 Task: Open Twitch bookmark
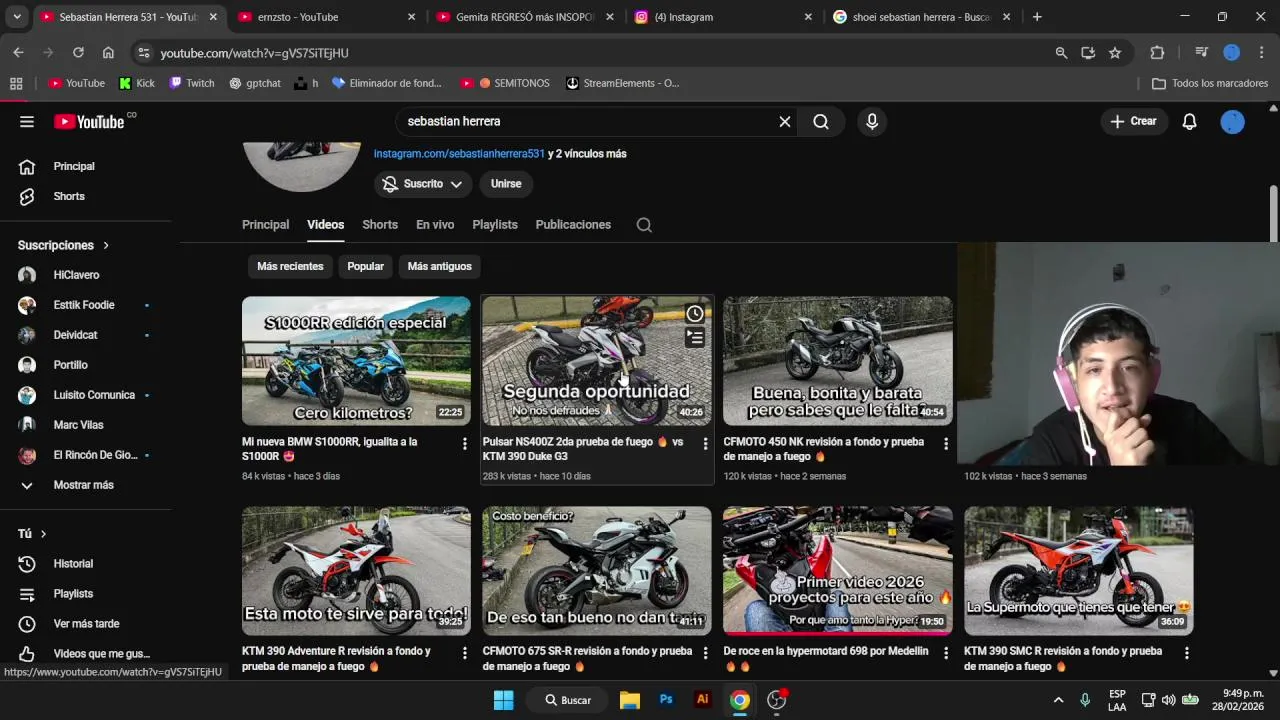tap(191, 83)
